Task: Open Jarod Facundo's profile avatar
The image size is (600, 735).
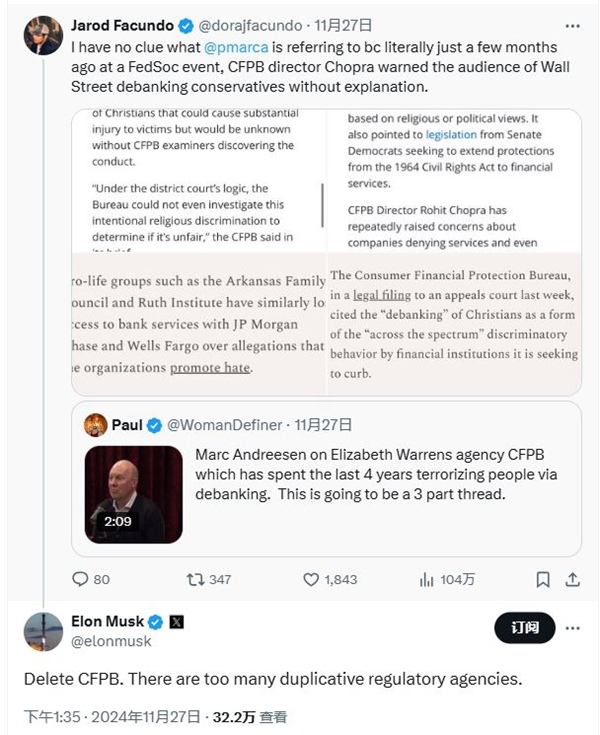Action: click(x=44, y=36)
